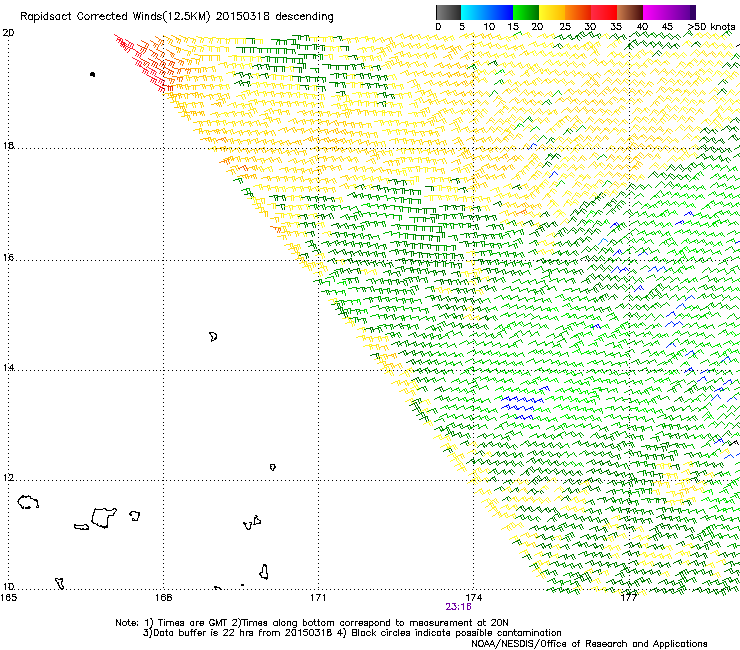
Task: Click the brown 35-40 knots color band
Action: [x=630, y=12]
